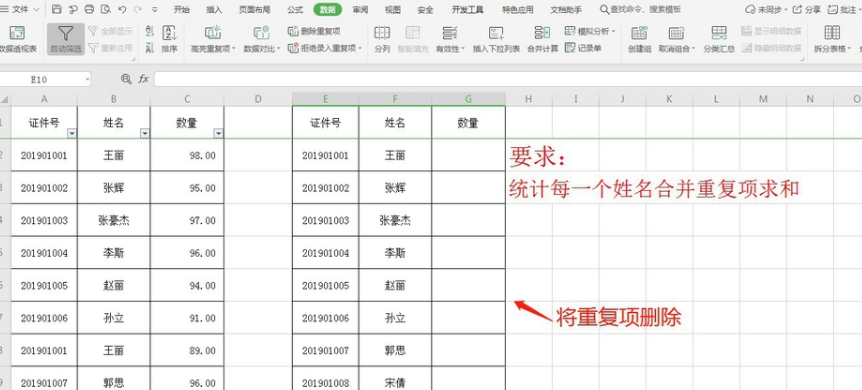Click the 分列 split column tool
This screenshot has width=862, height=390.
(382, 39)
